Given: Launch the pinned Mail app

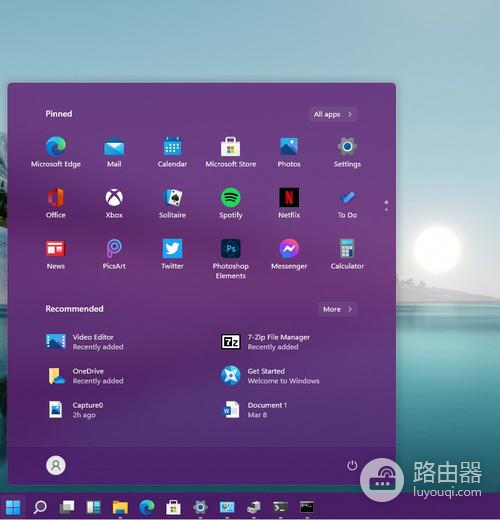Looking at the screenshot, I should click(114, 152).
